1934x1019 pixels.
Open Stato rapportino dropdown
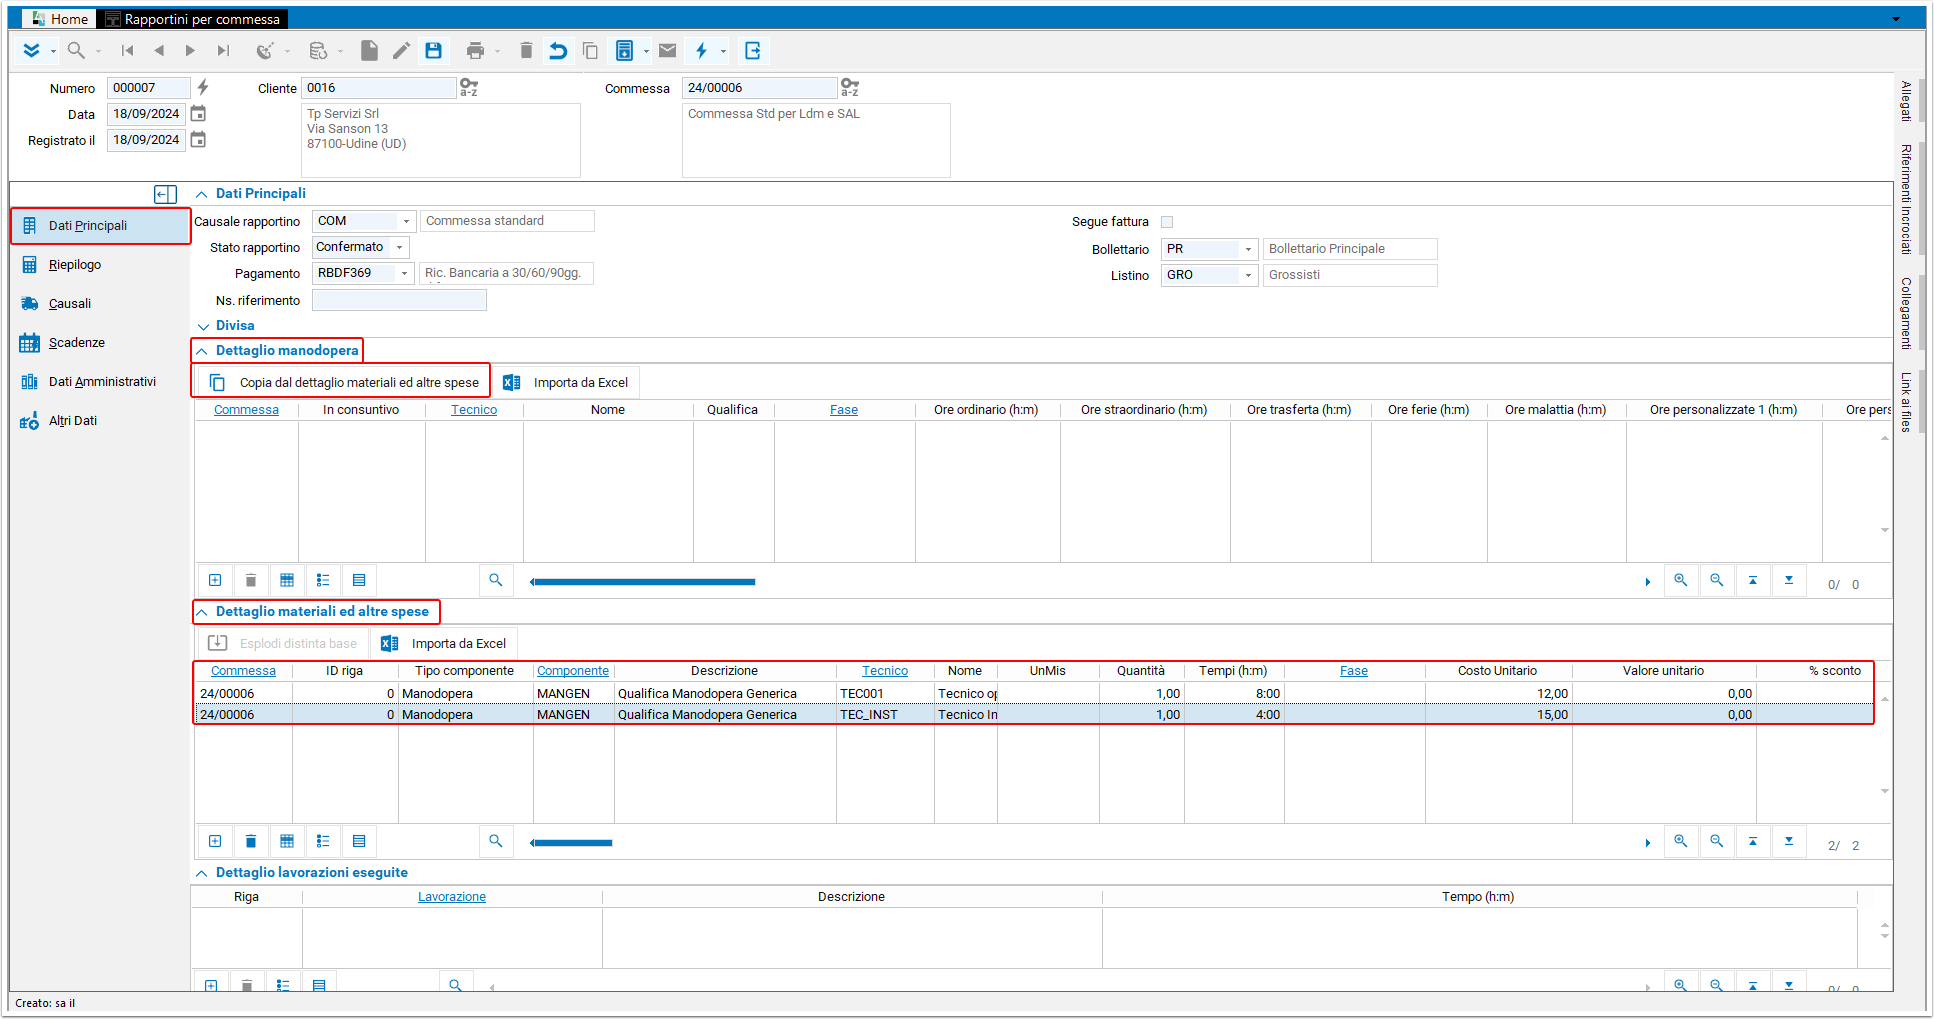point(400,247)
